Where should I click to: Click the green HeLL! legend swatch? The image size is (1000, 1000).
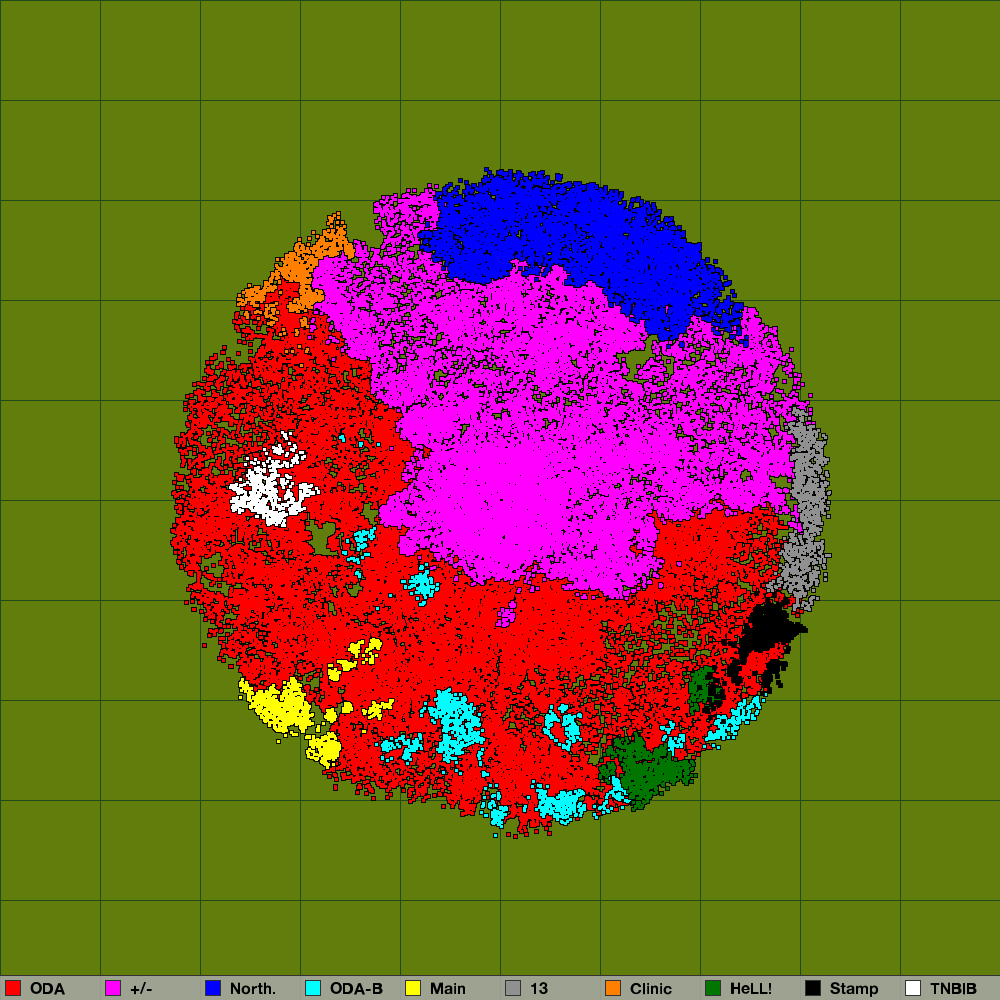pos(713,988)
